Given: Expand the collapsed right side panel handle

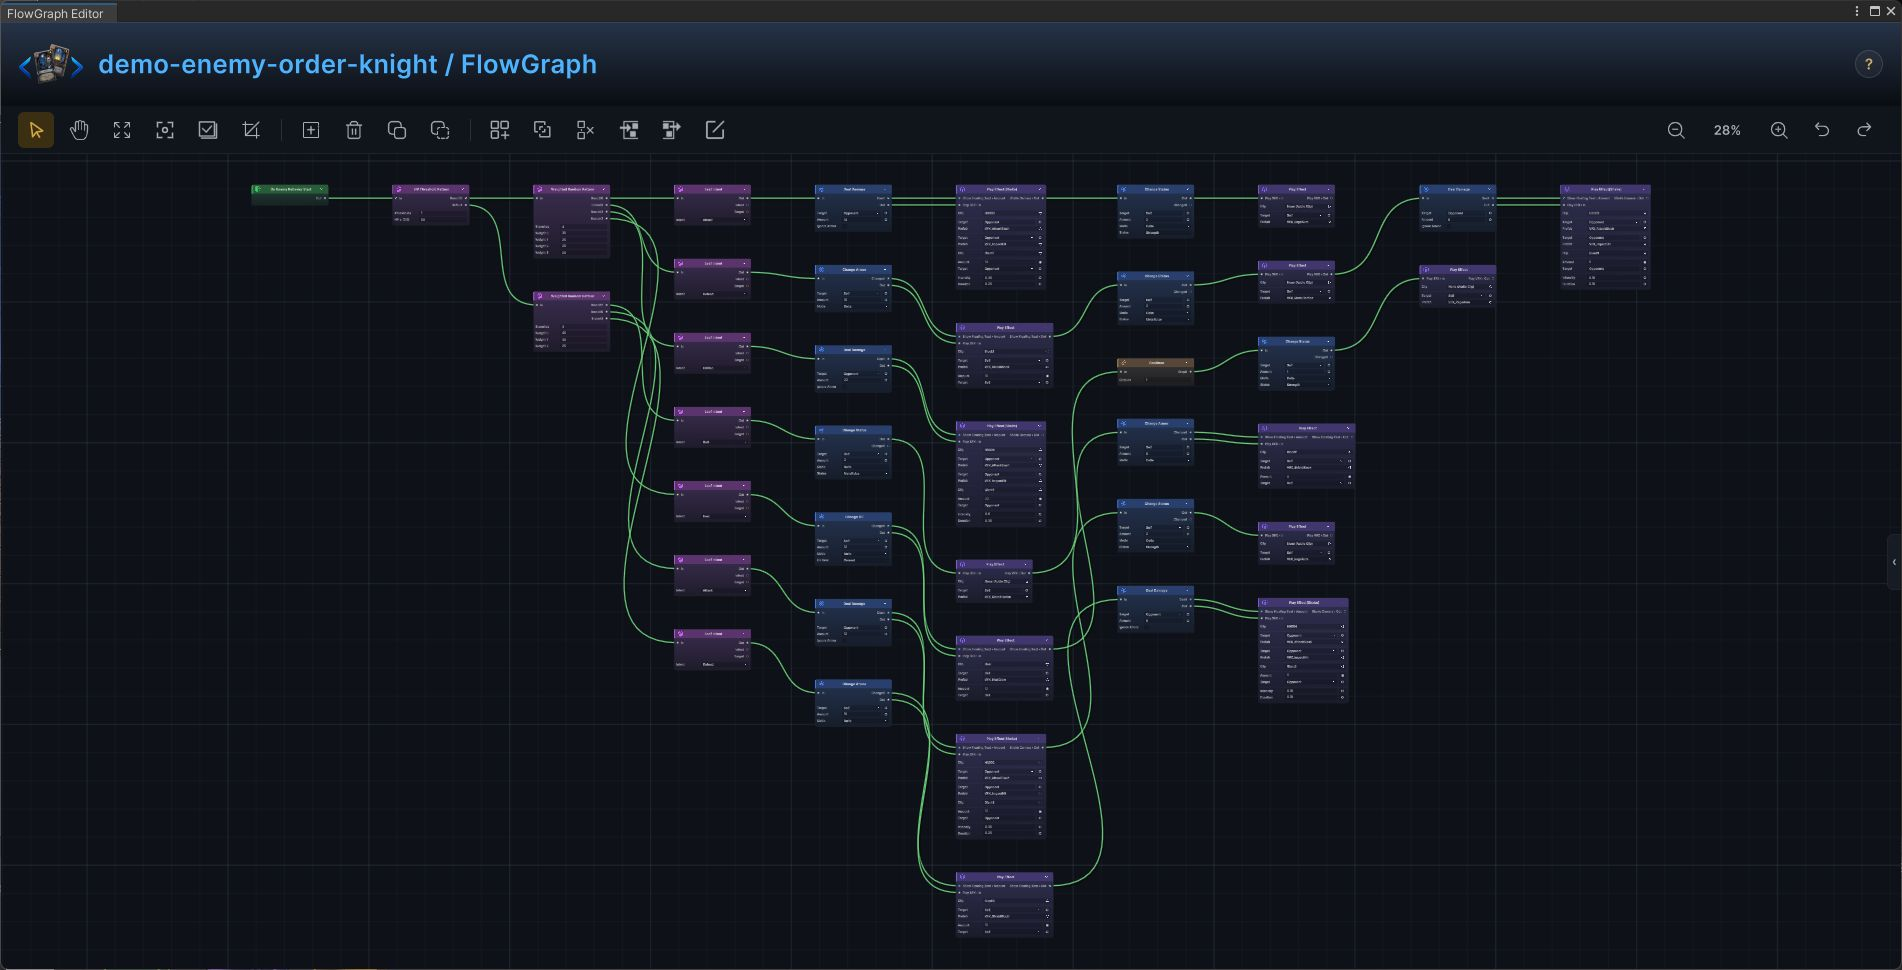Looking at the screenshot, I should point(1894,562).
